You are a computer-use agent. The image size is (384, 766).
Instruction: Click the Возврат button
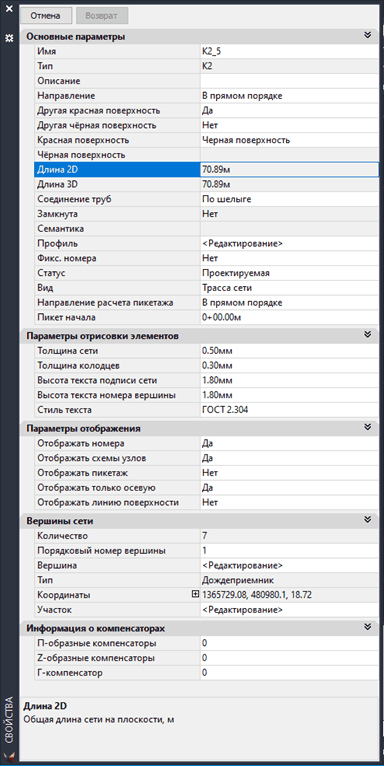click(x=102, y=16)
